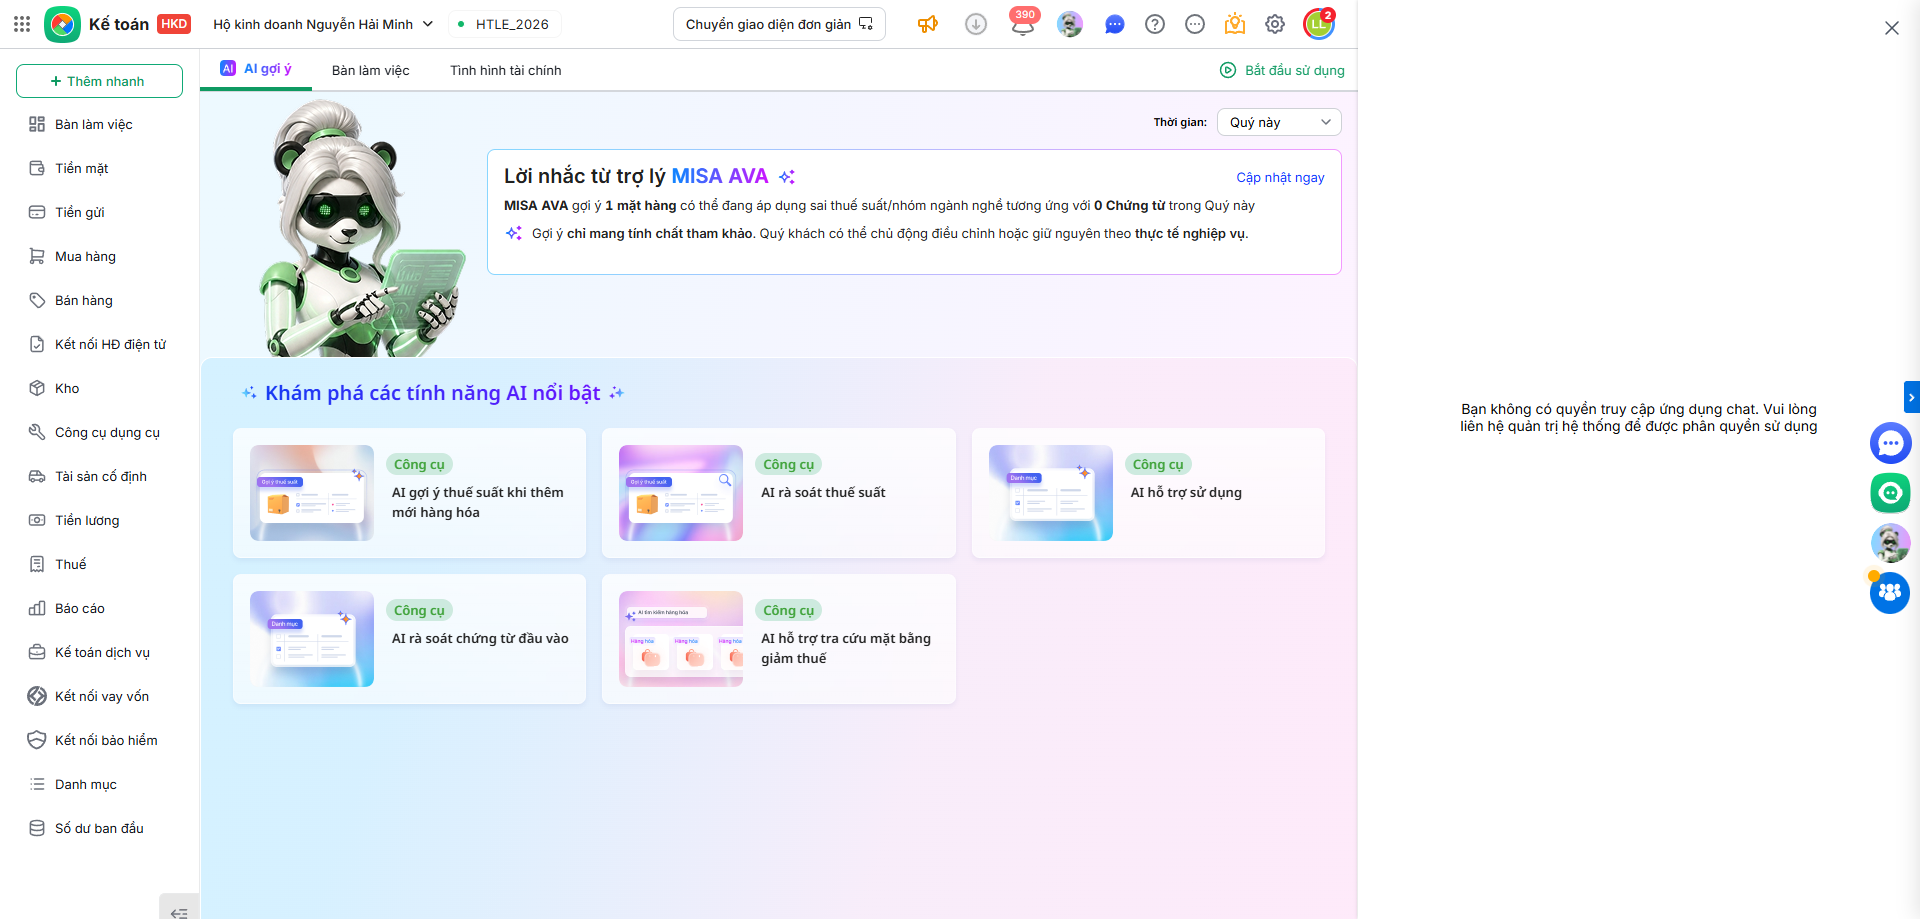Open the blue chat bubble icon in top bar
Screen dimensions: 1920x919
1115,24
